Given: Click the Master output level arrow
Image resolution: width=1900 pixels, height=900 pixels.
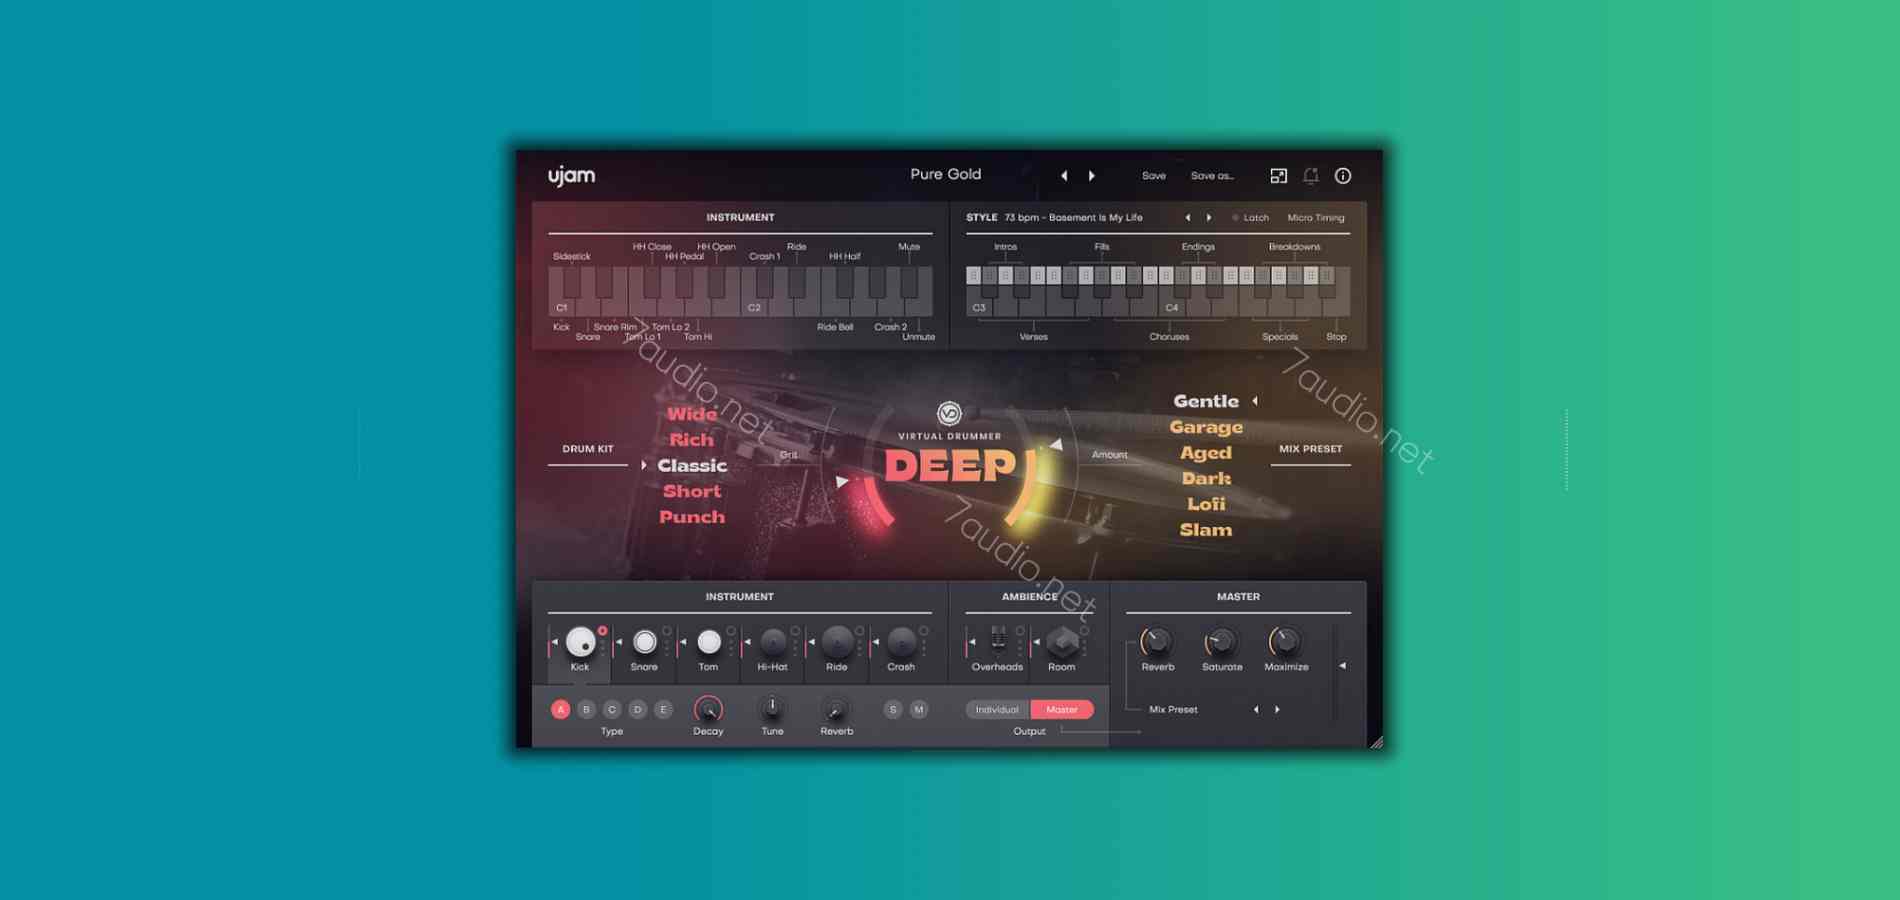Looking at the screenshot, I should (x=1342, y=665).
